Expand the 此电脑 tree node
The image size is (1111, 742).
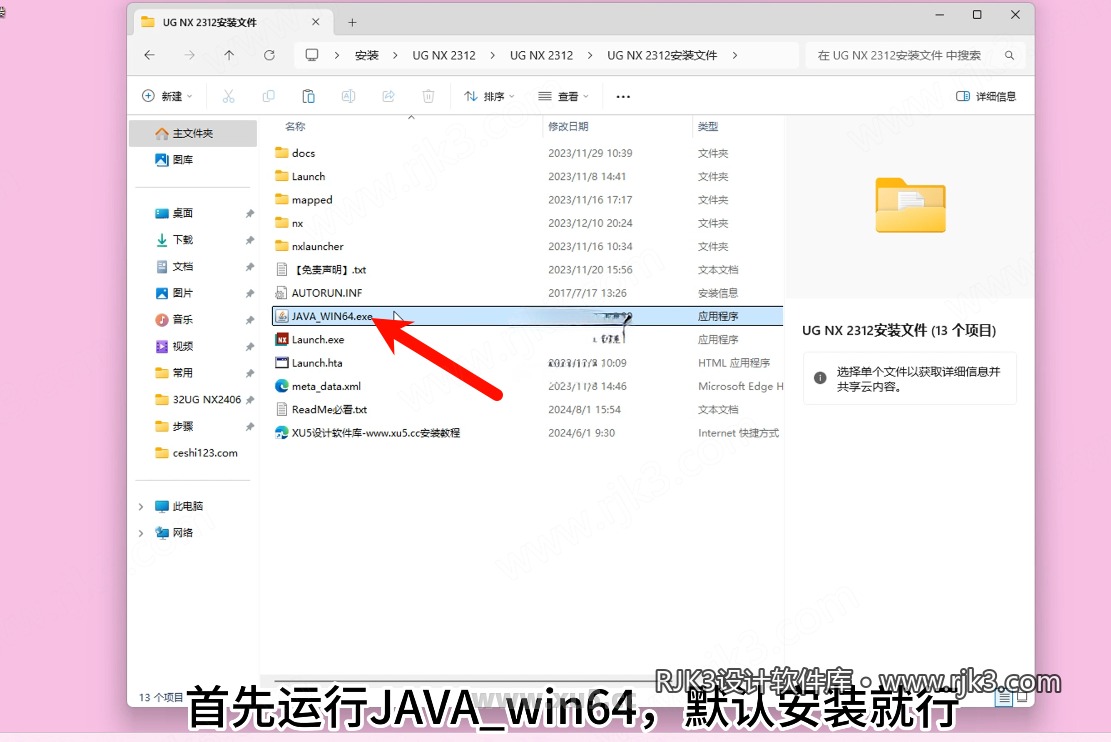coord(140,506)
